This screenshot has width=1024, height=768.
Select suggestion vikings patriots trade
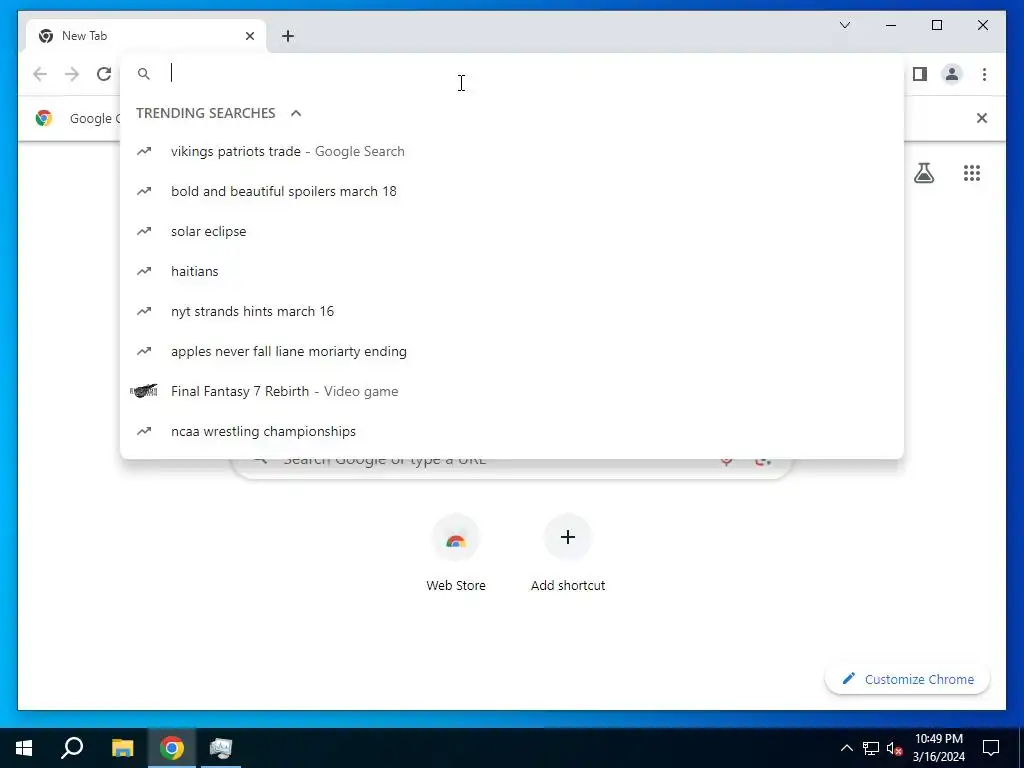pos(512,152)
